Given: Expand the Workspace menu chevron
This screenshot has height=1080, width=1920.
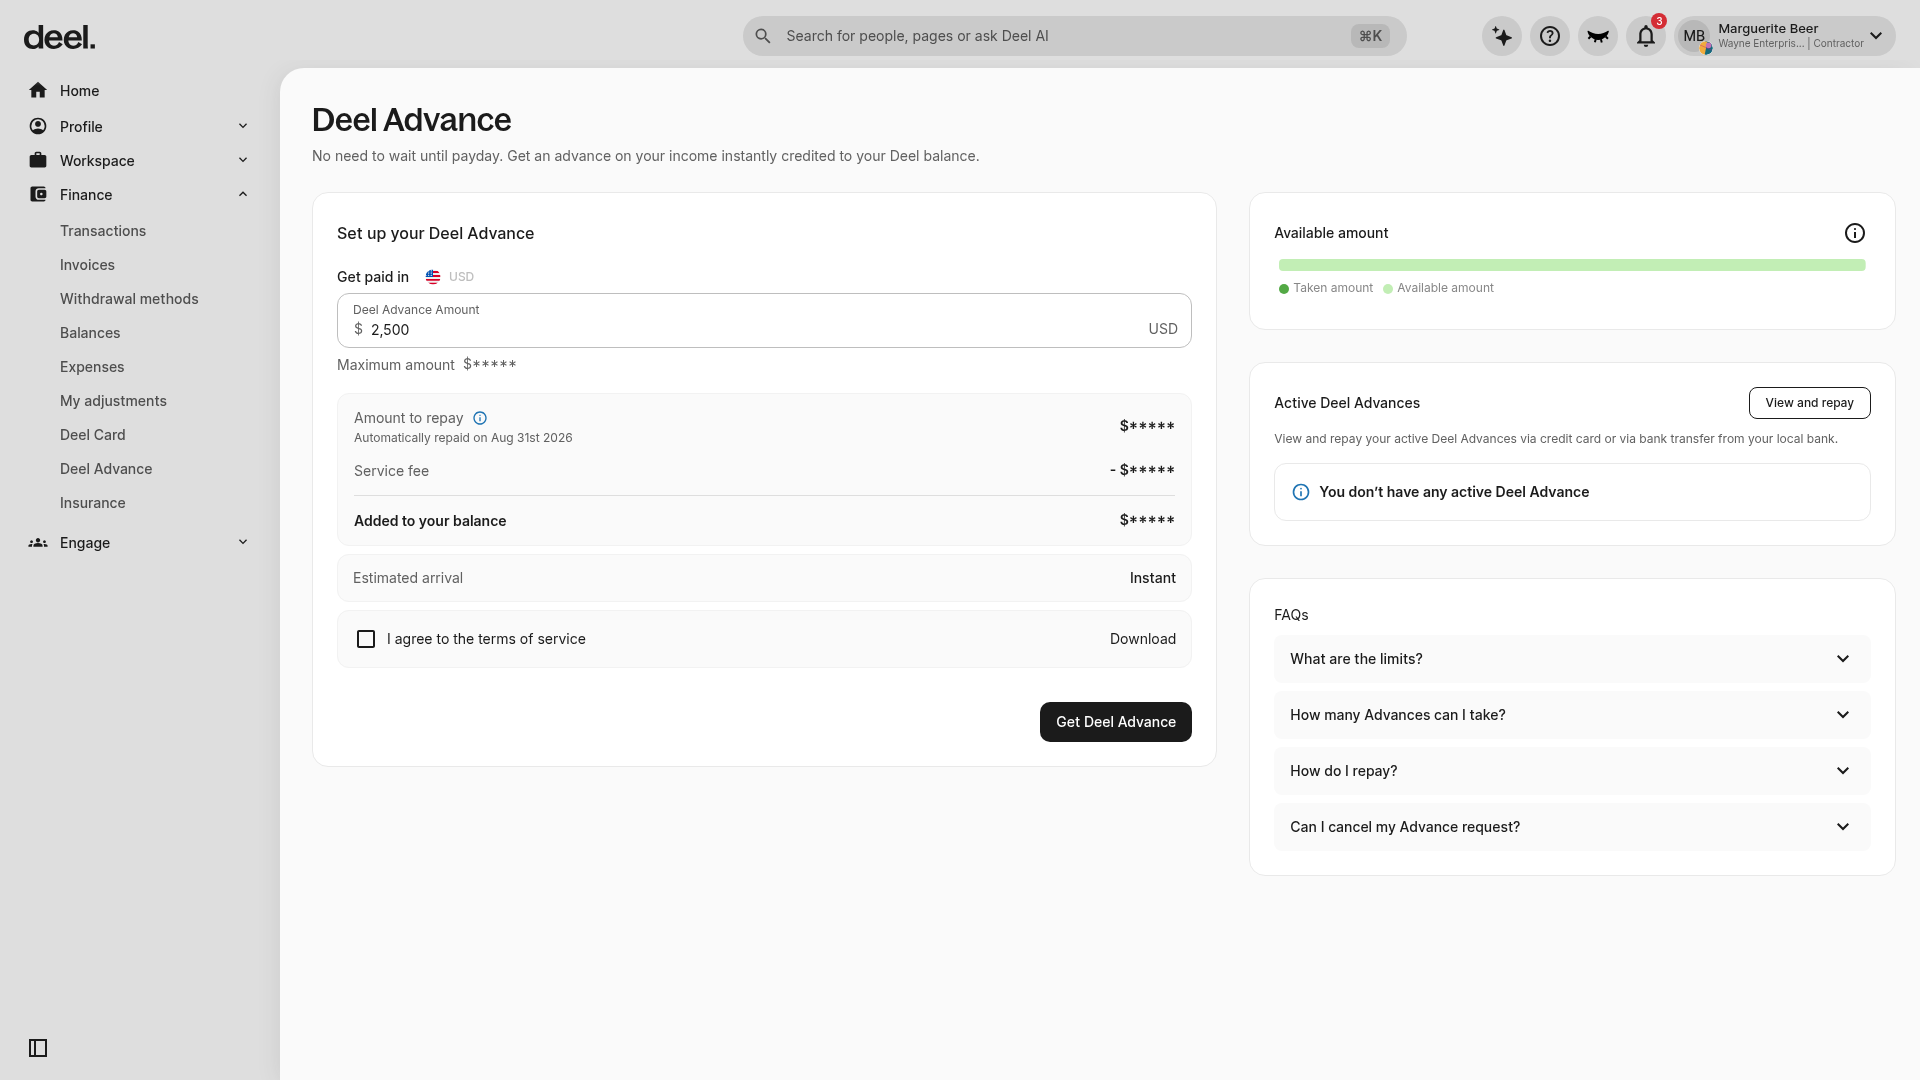Looking at the screenshot, I should [243, 160].
